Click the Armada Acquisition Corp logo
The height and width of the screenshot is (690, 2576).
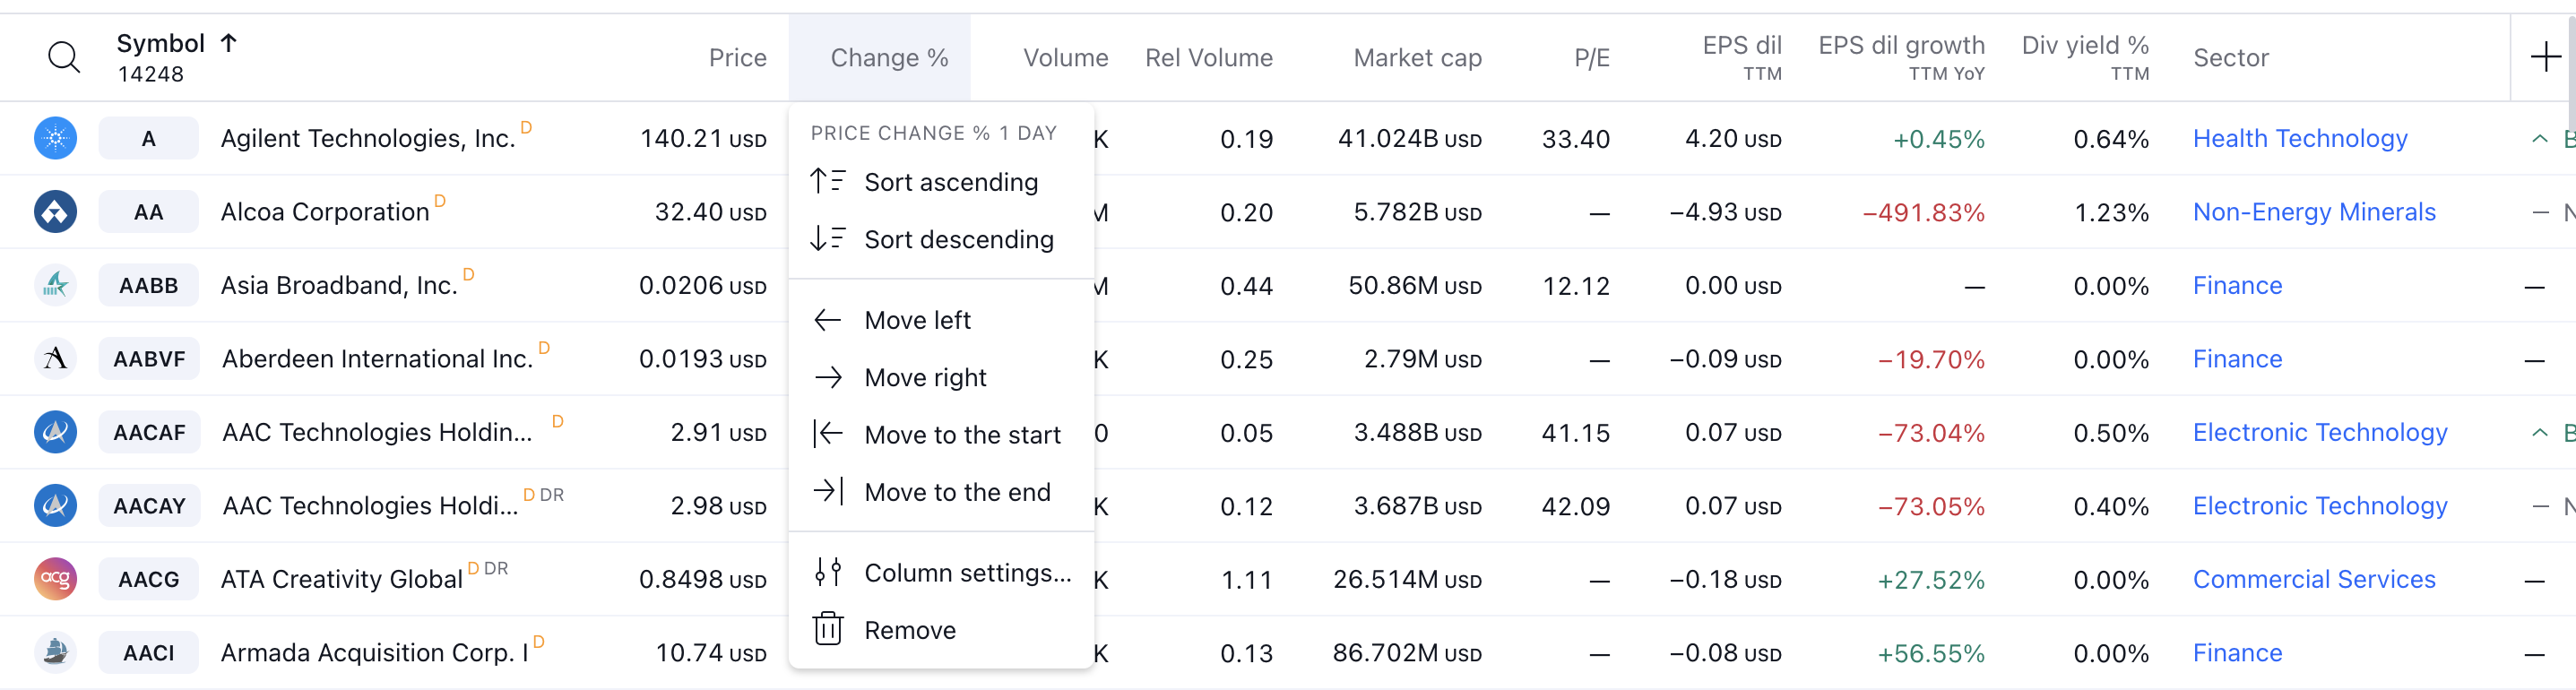56,653
